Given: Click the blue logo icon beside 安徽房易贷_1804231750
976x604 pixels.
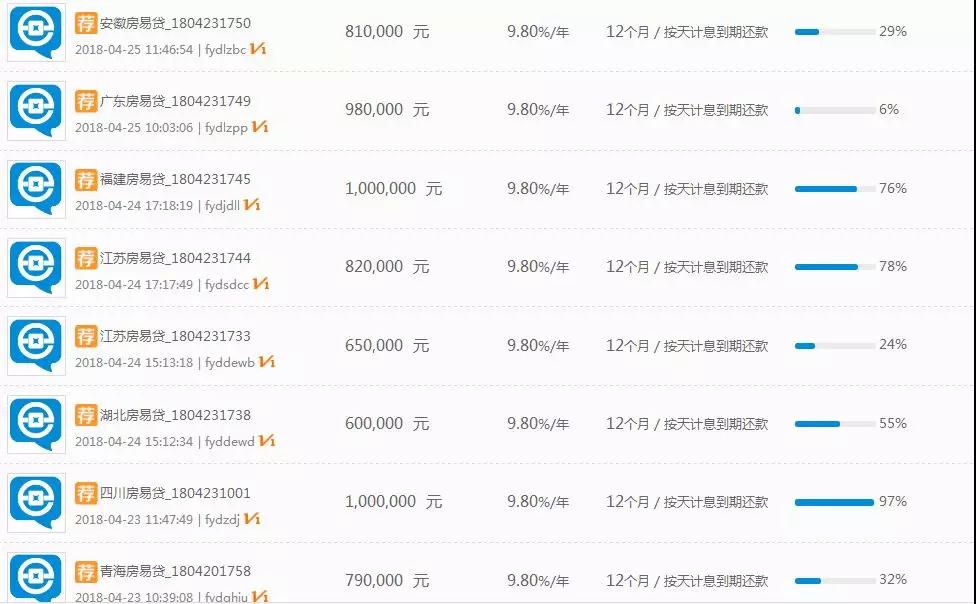Looking at the screenshot, I should click(x=36, y=32).
